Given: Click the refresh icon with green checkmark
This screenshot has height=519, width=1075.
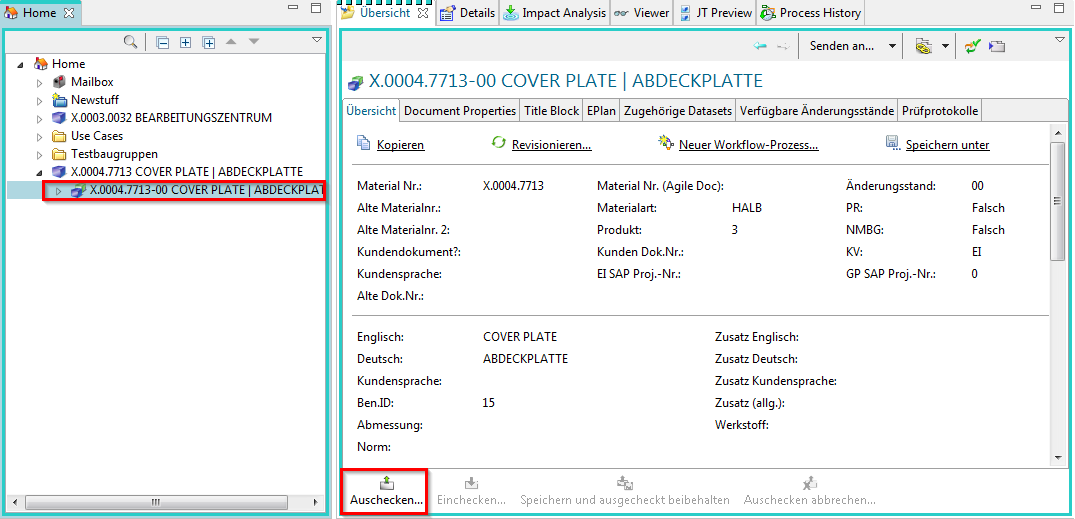Looking at the screenshot, I should tap(972, 46).
